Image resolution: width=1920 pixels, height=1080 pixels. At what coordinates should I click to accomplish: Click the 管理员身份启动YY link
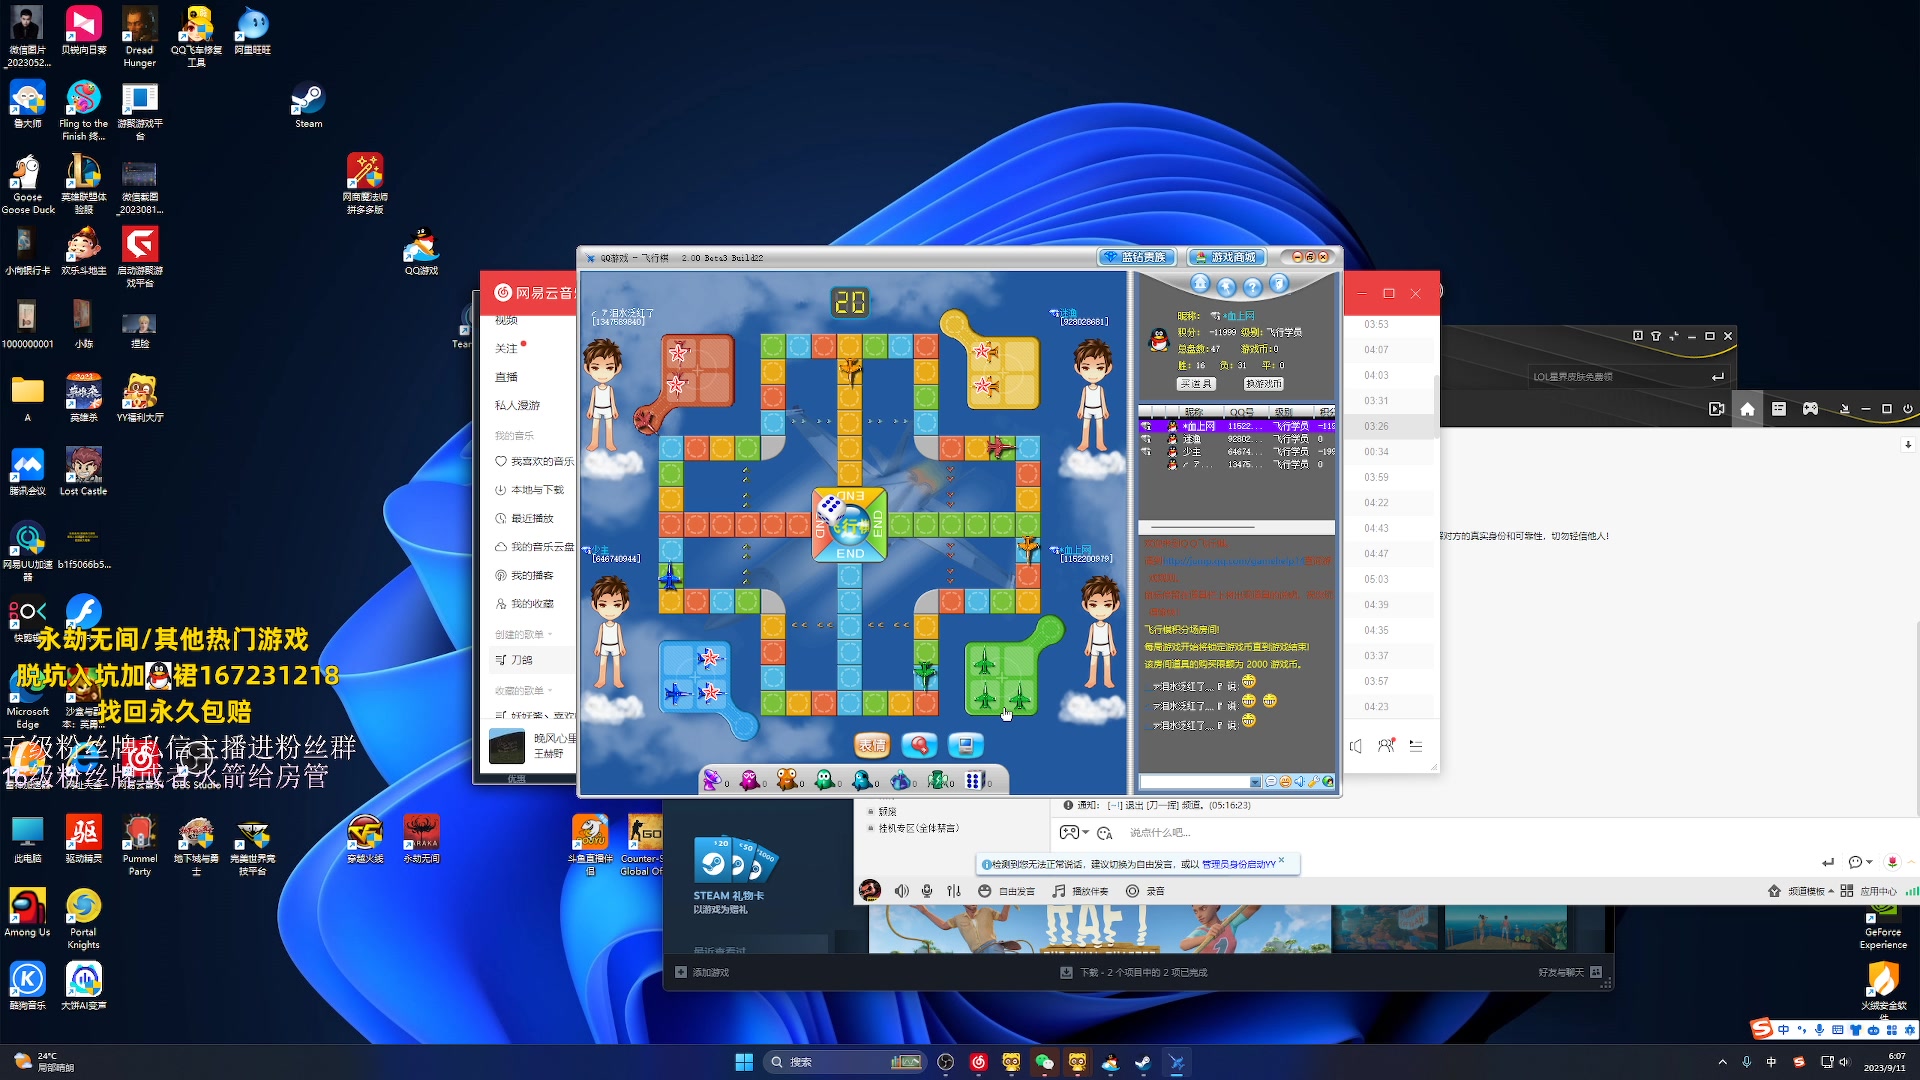click(1238, 864)
